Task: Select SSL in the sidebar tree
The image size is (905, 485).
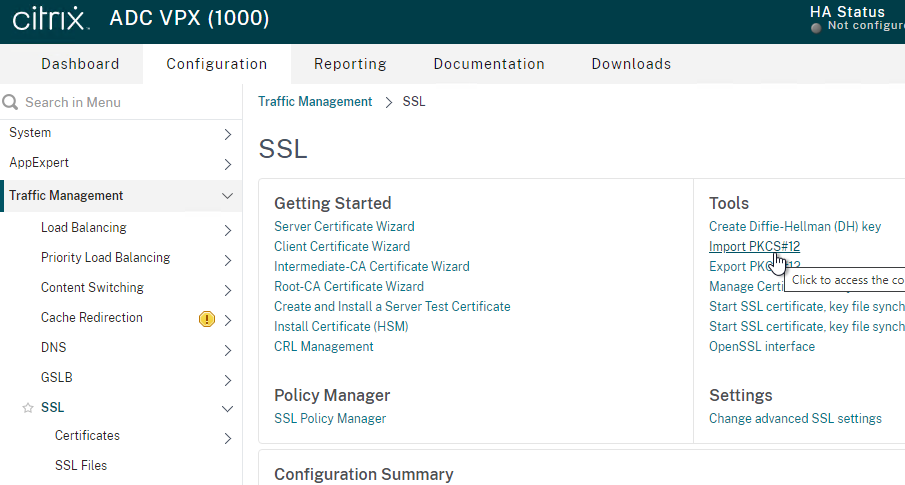Action: (53, 408)
